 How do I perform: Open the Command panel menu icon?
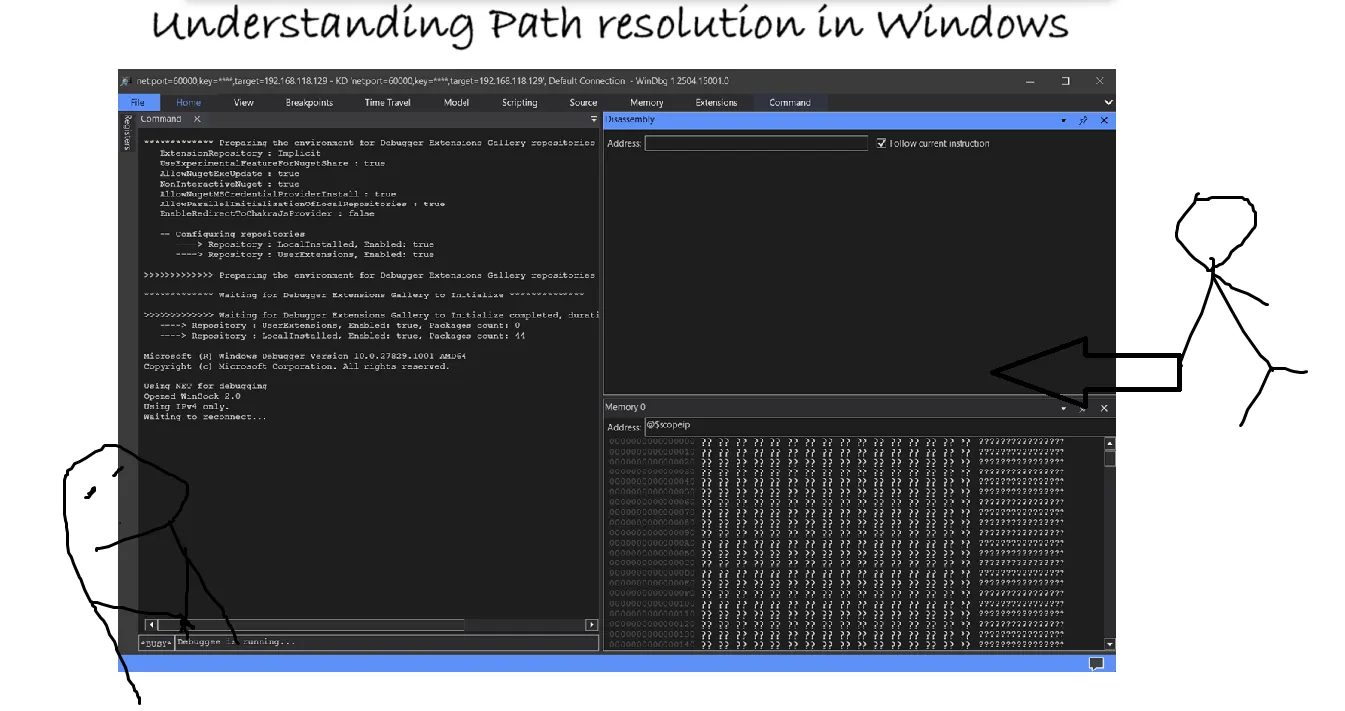593,118
